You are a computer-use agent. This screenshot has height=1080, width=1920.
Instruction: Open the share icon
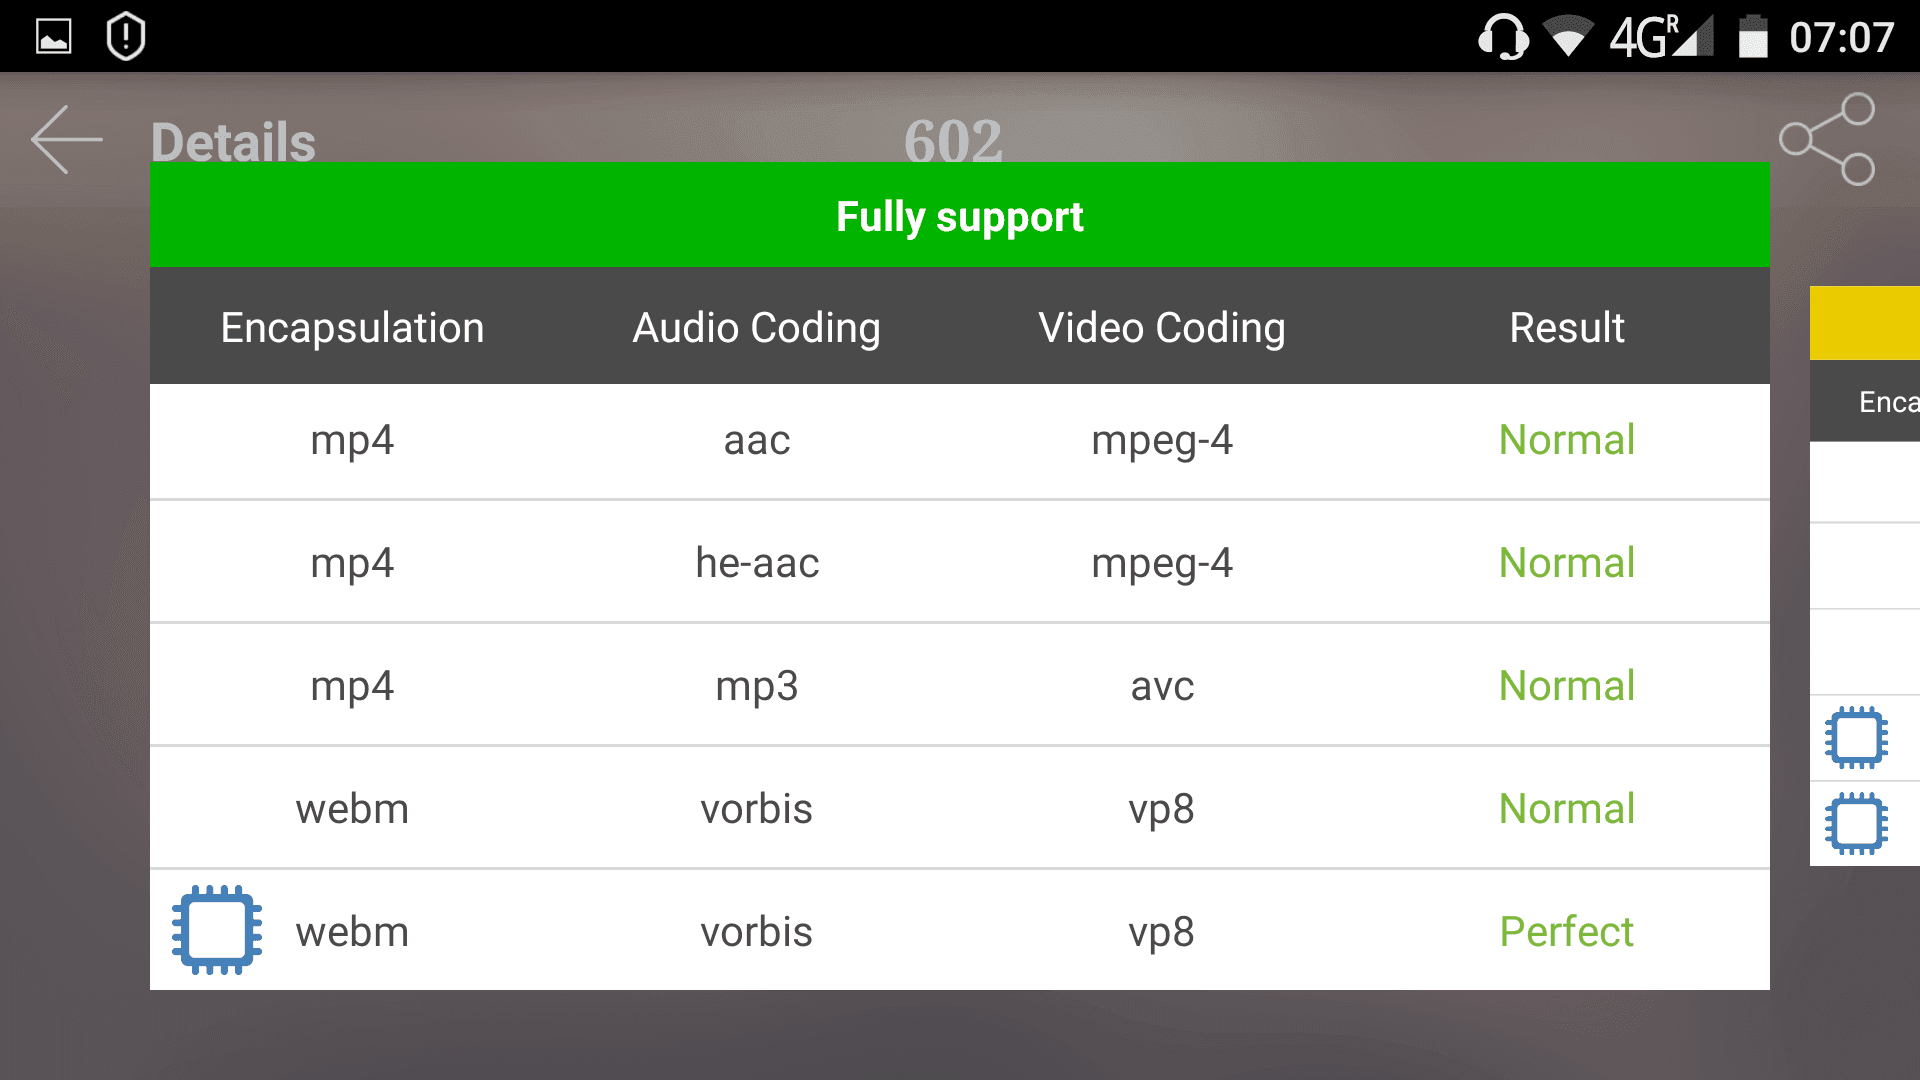pos(1827,139)
